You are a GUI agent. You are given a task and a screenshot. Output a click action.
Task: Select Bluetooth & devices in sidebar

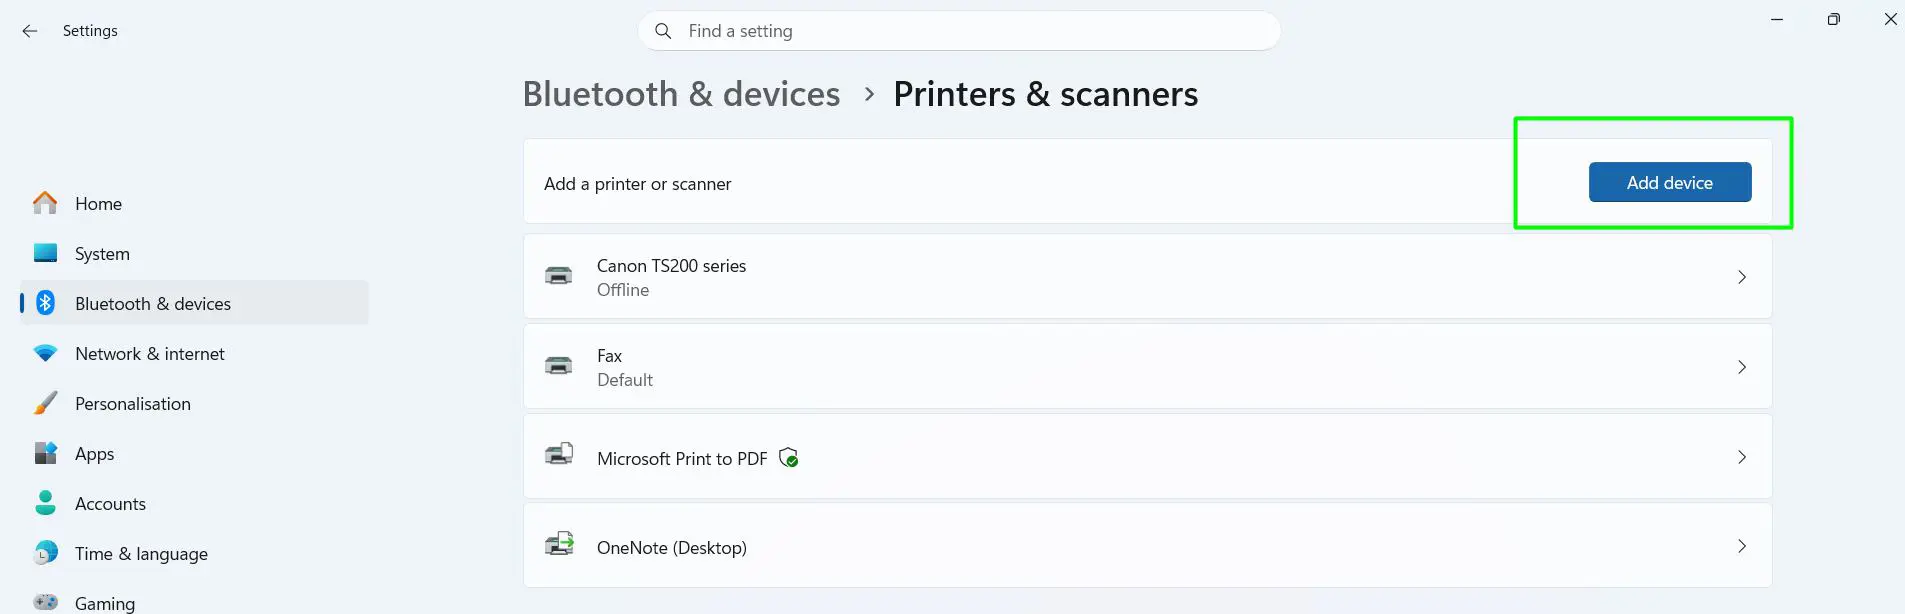194,303
